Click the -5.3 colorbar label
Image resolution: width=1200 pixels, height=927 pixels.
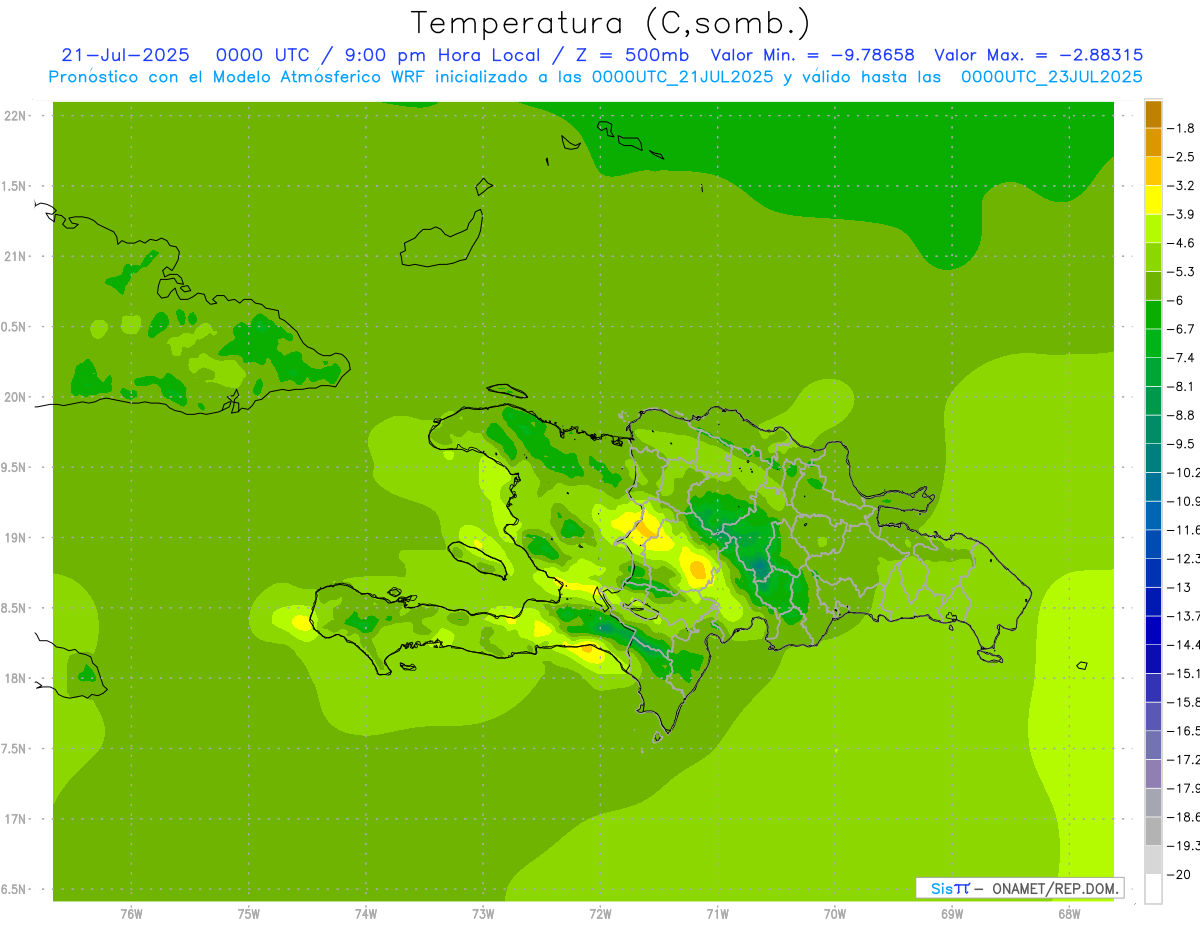click(1181, 271)
